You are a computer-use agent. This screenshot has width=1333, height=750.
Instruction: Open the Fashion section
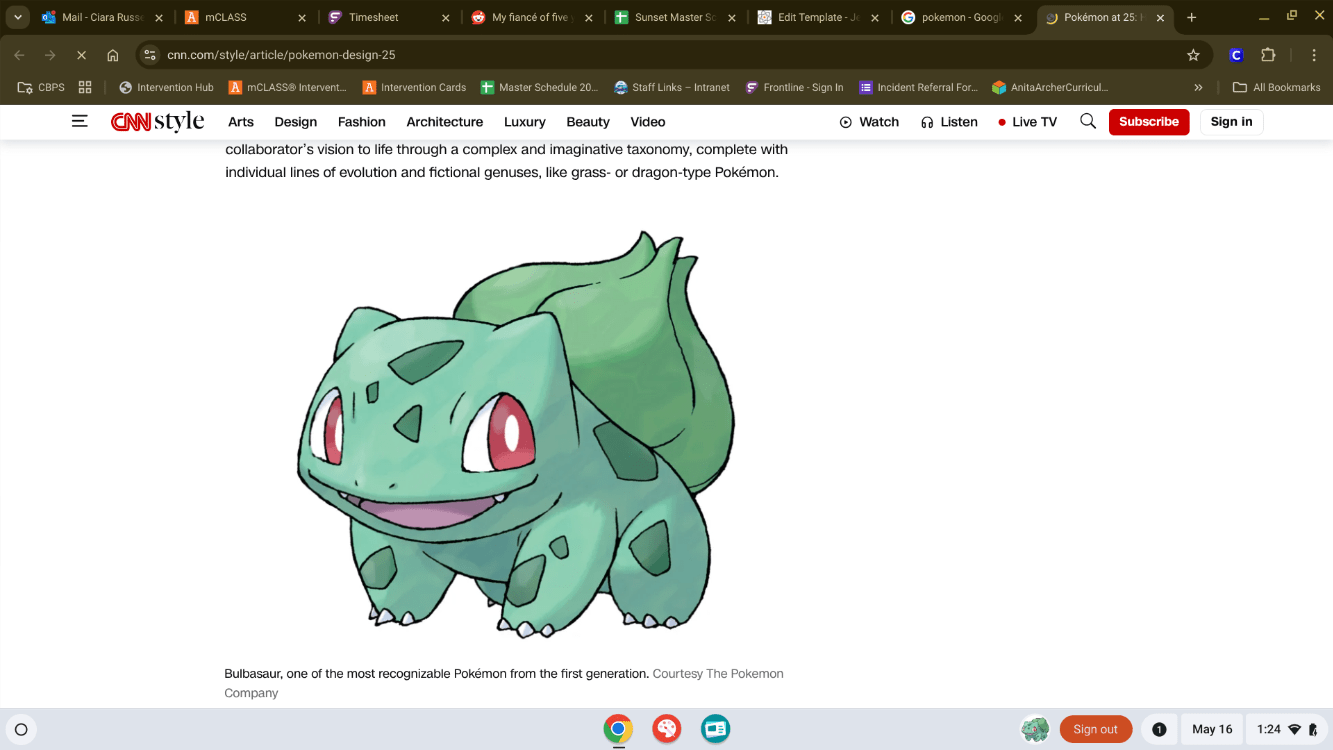click(x=362, y=122)
